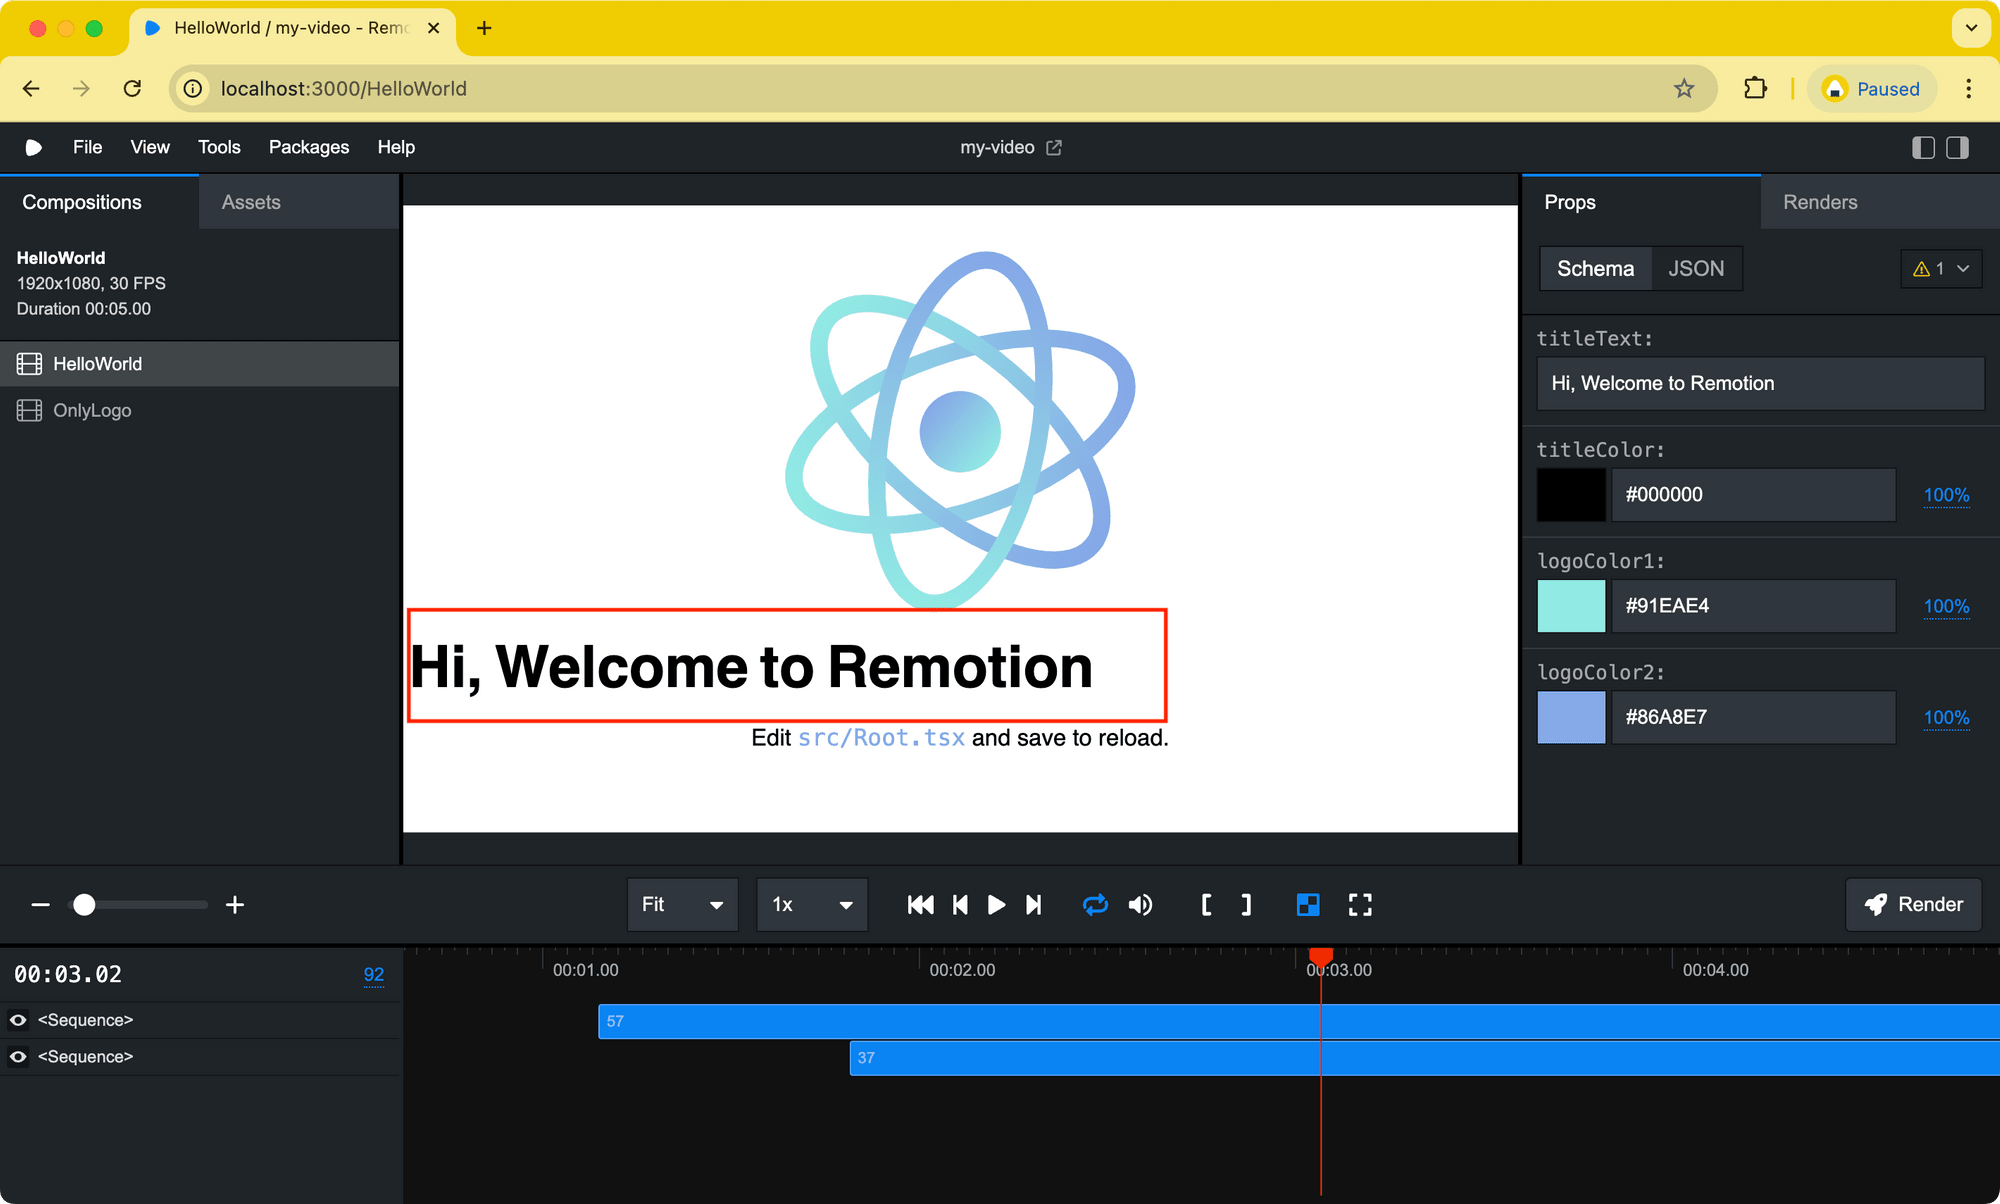Select the HelloWorld composition

[200, 364]
